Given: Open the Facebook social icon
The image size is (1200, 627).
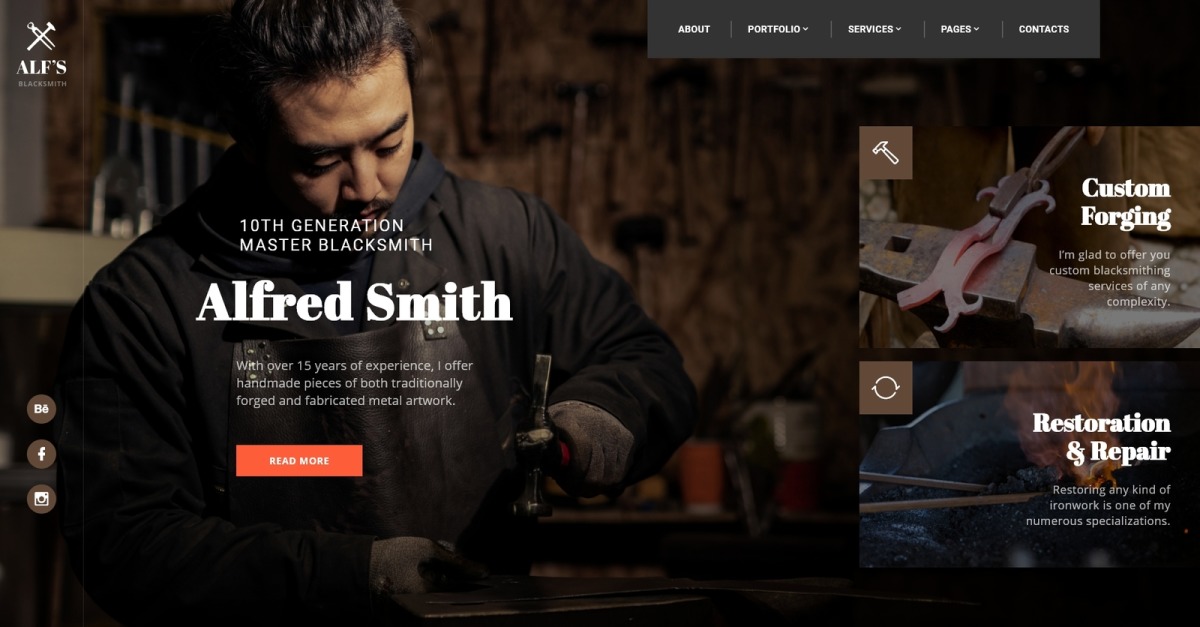Looking at the screenshot, I should (41, 454).
